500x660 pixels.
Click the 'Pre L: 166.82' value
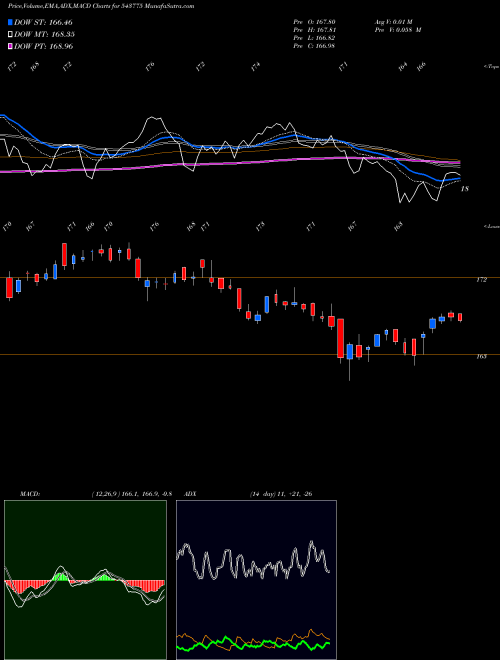pos(314,37)
